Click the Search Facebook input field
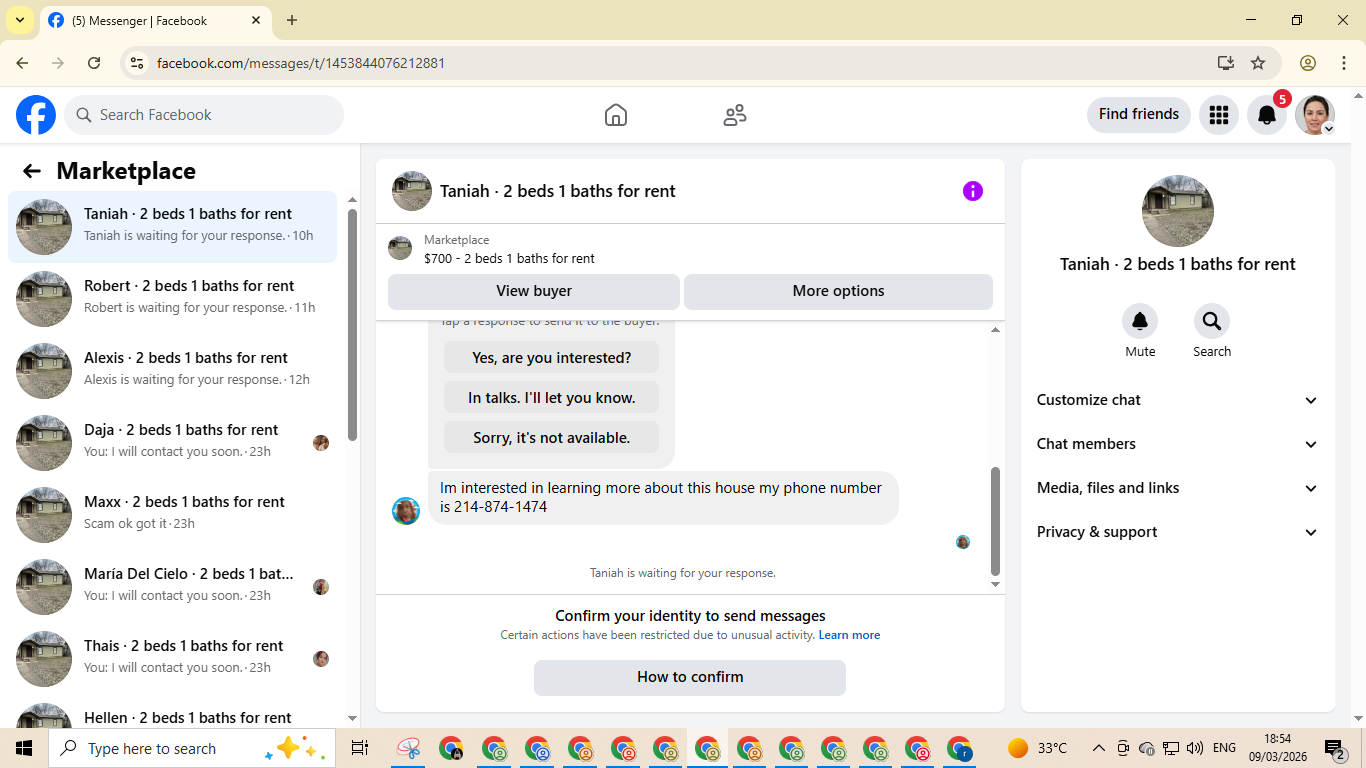Image resolution: width=1366 pixels, height=768 pixels. coord(204,115)
